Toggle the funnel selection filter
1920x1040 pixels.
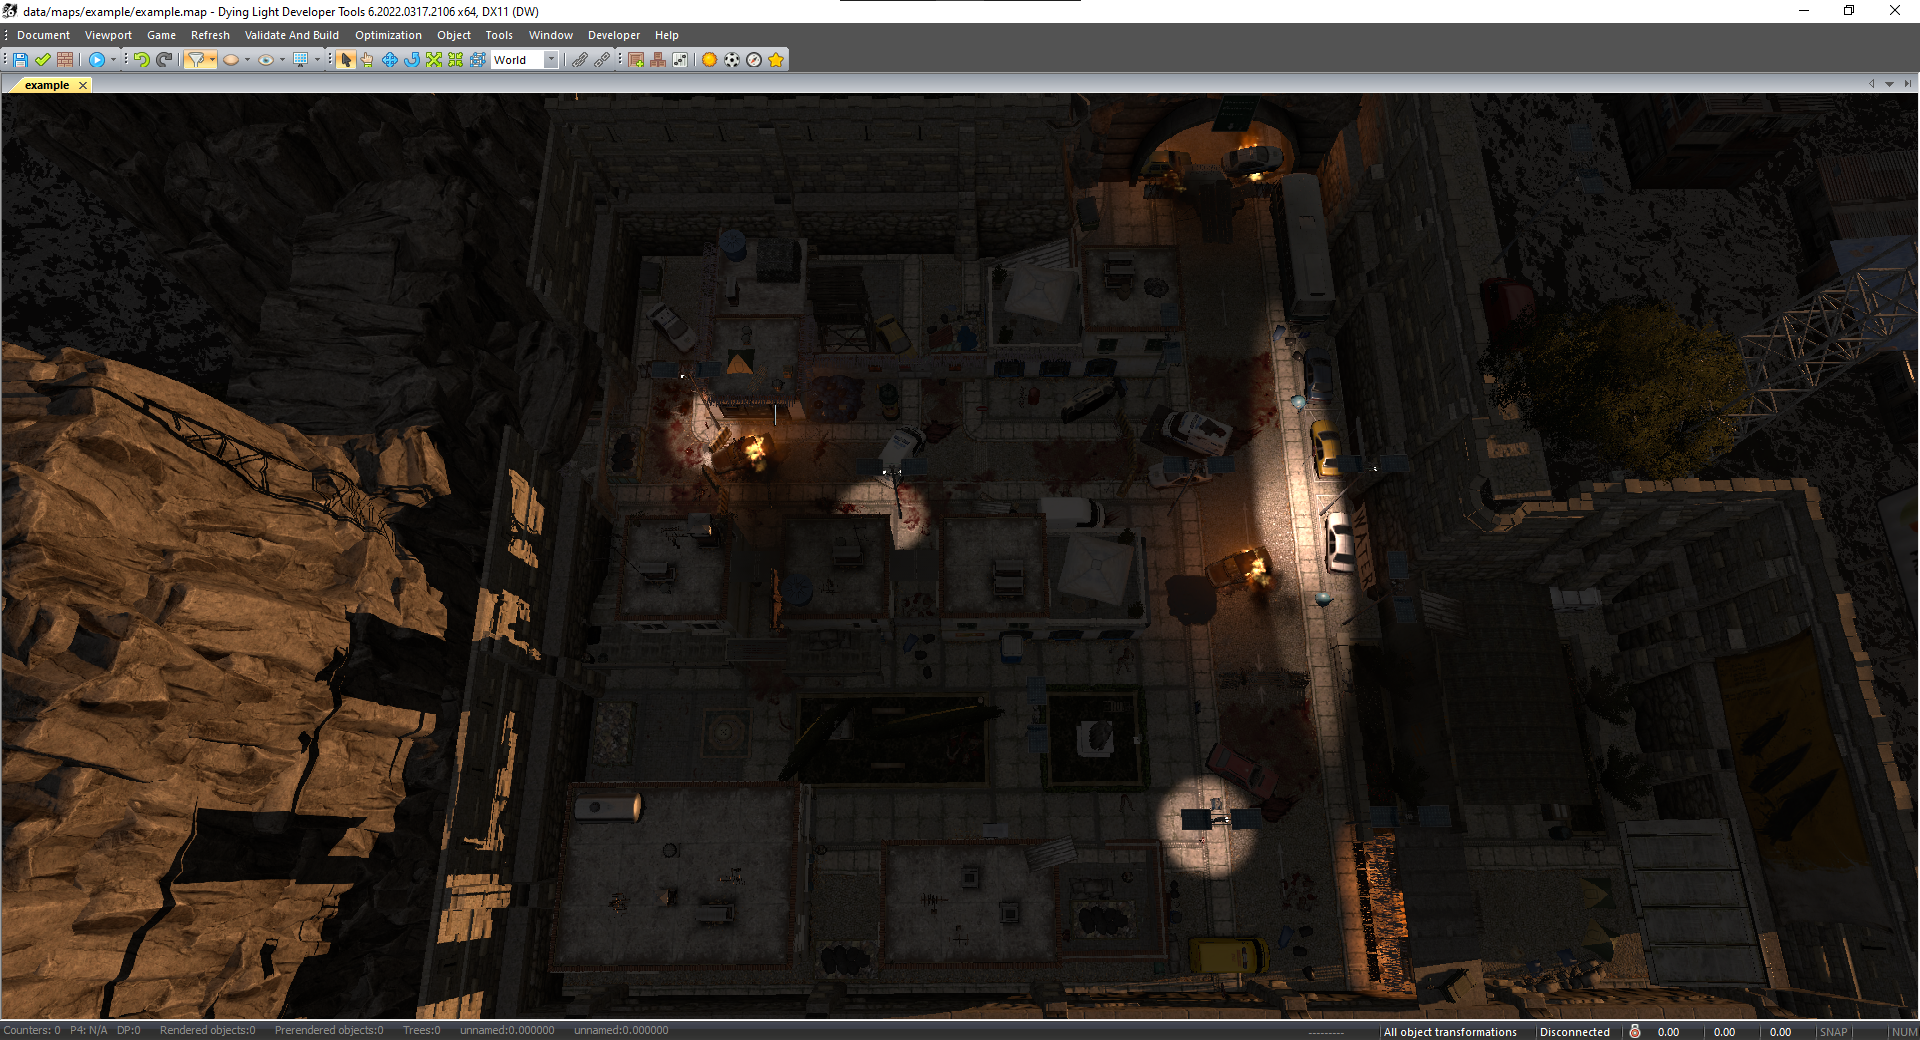click(x=195, y=60)
